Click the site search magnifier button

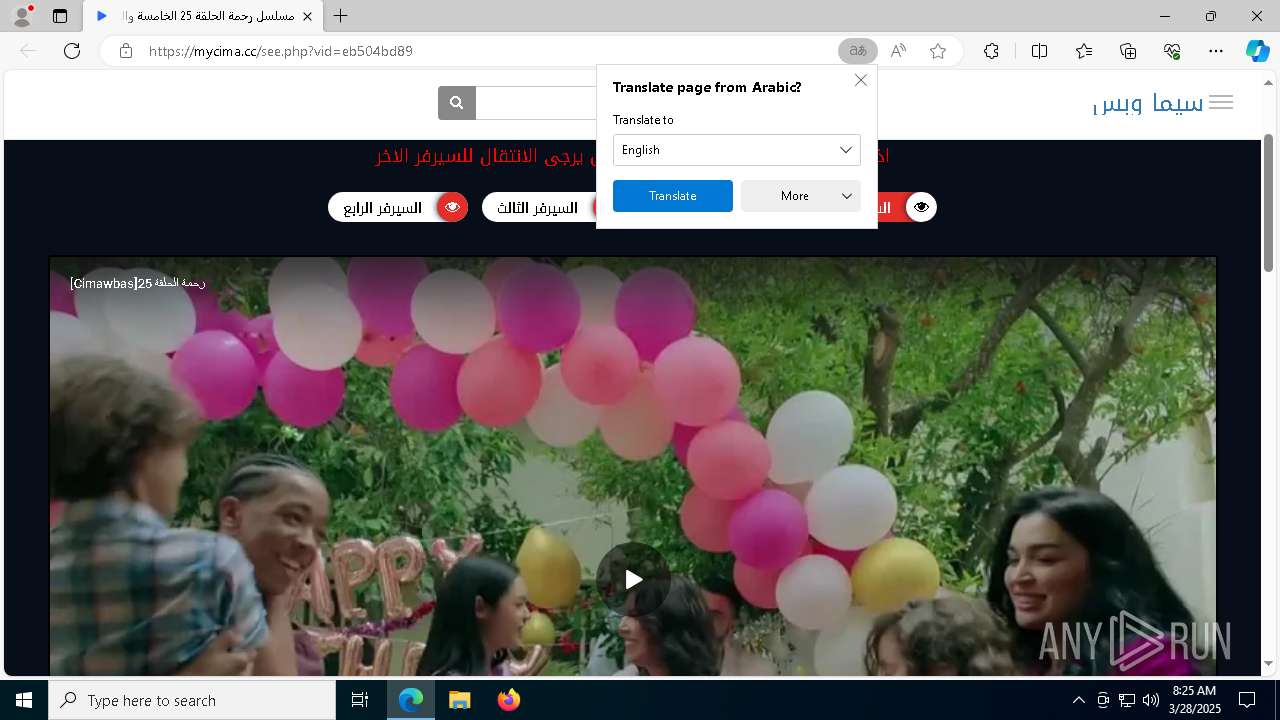[457, 103]
